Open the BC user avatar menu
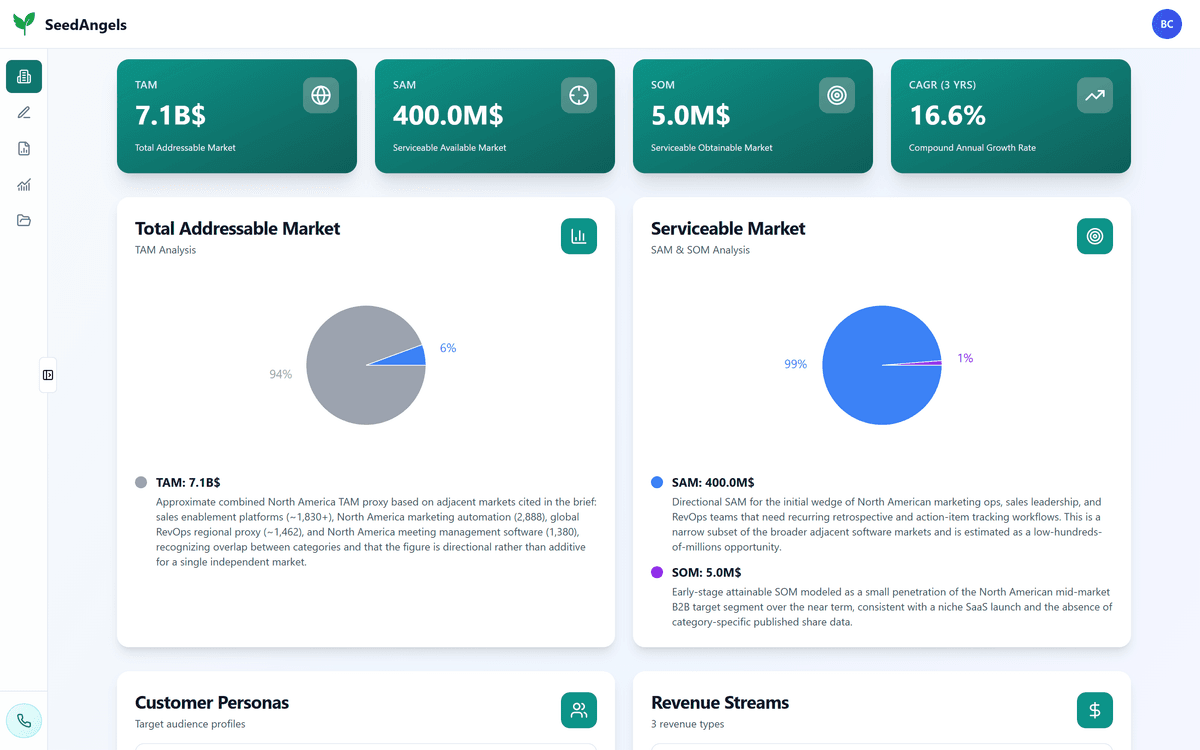Screen dimensions: 1200x750 point(1167,24)
